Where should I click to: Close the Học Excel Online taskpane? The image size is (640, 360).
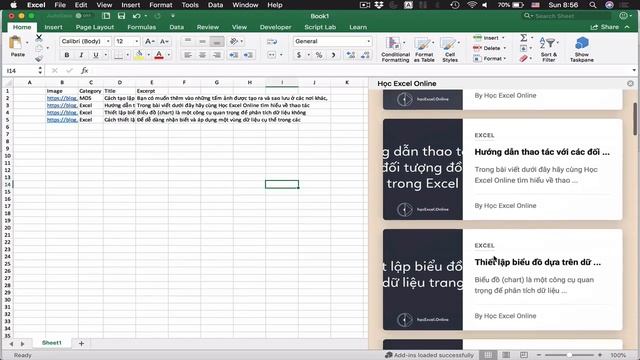(x=630, y=83)
